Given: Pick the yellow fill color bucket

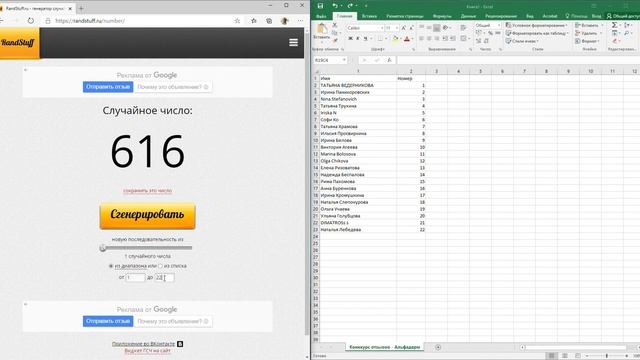Looking at the screenshot, I should [395, 39].
